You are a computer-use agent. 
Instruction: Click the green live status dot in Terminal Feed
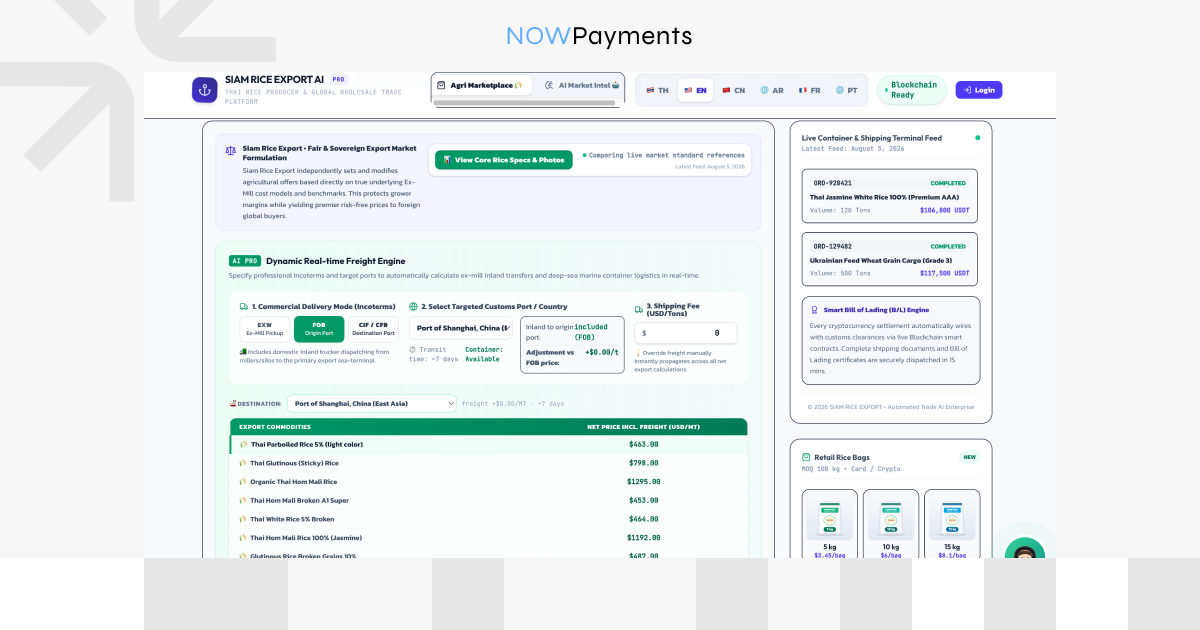pyautogui.click(x=978, y=138)
